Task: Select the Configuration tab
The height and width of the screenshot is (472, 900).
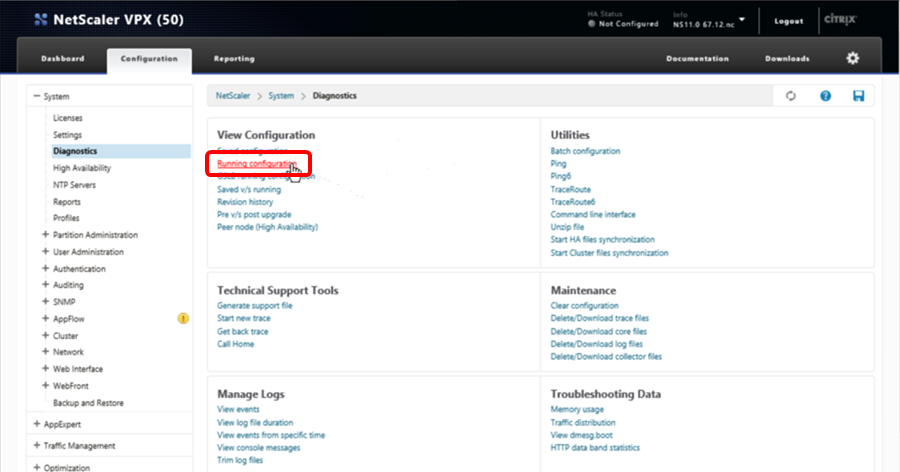Action: pyautogui.click(x=149, y=59)
